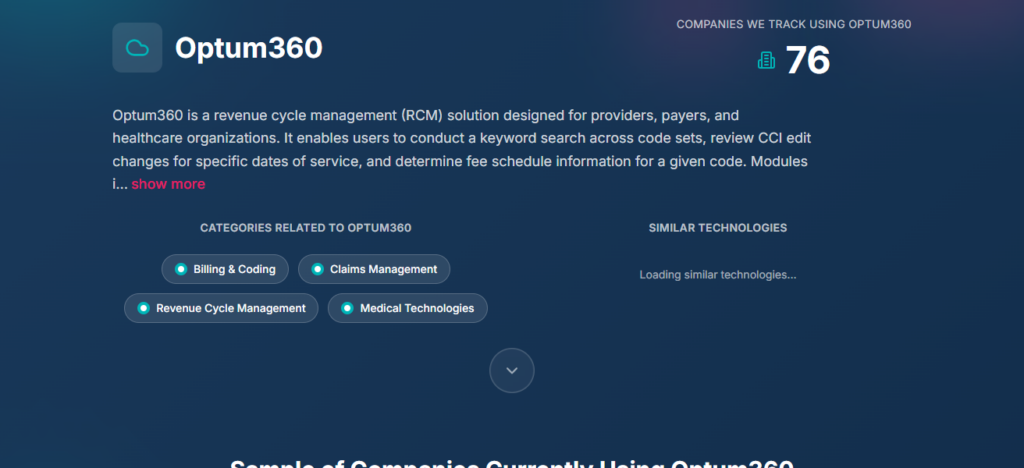Image resolution: width=1024 pixels, height=468 pixels.
Task: Click the 'Similar Technologies' heading
Action: click(718, 228)
